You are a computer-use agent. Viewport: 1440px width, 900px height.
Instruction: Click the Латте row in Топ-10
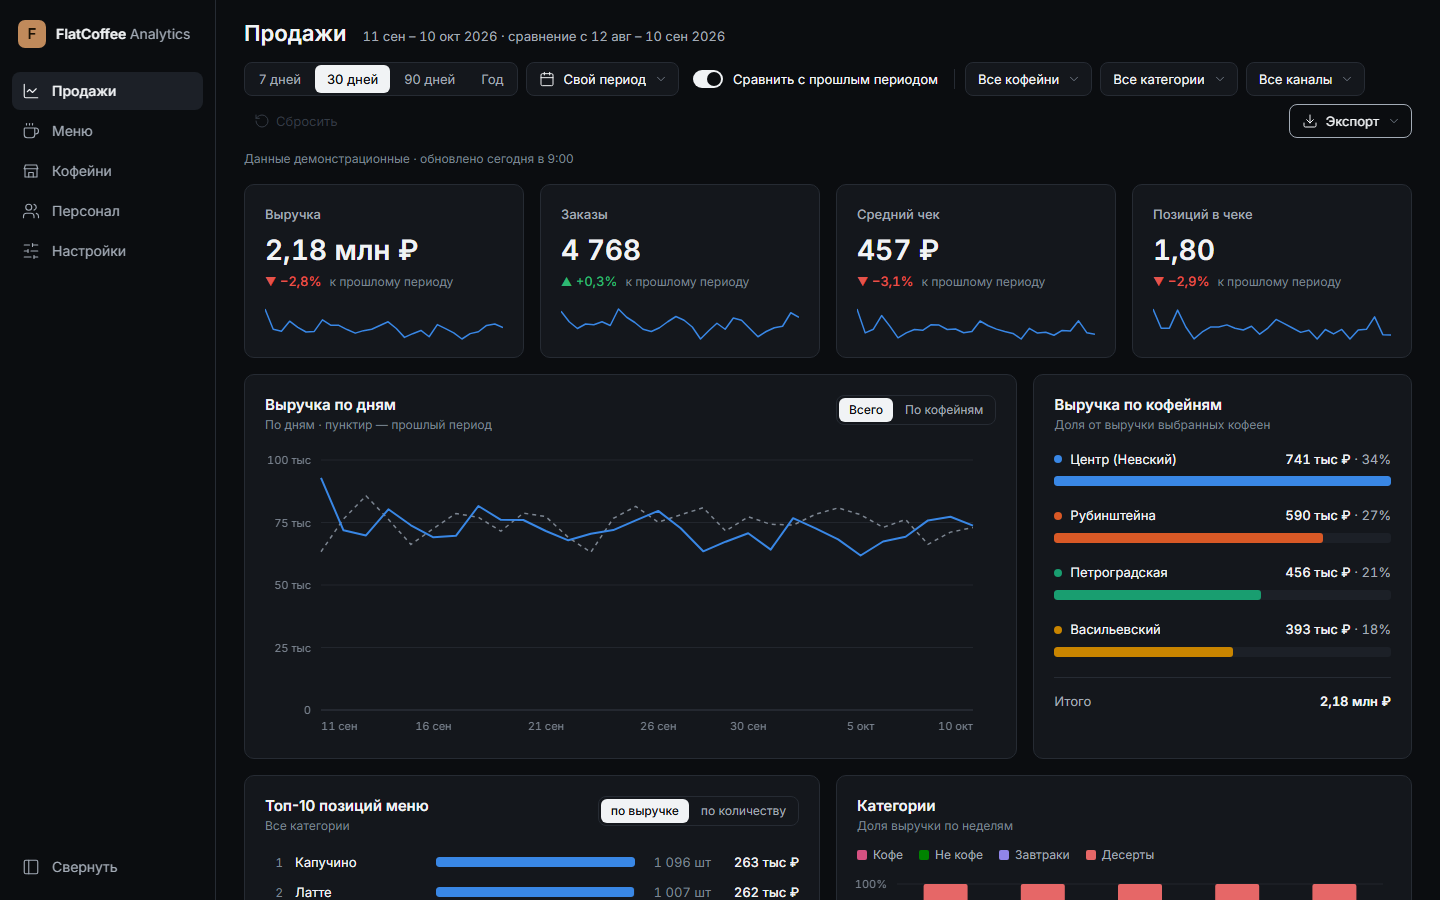(532, 892)
